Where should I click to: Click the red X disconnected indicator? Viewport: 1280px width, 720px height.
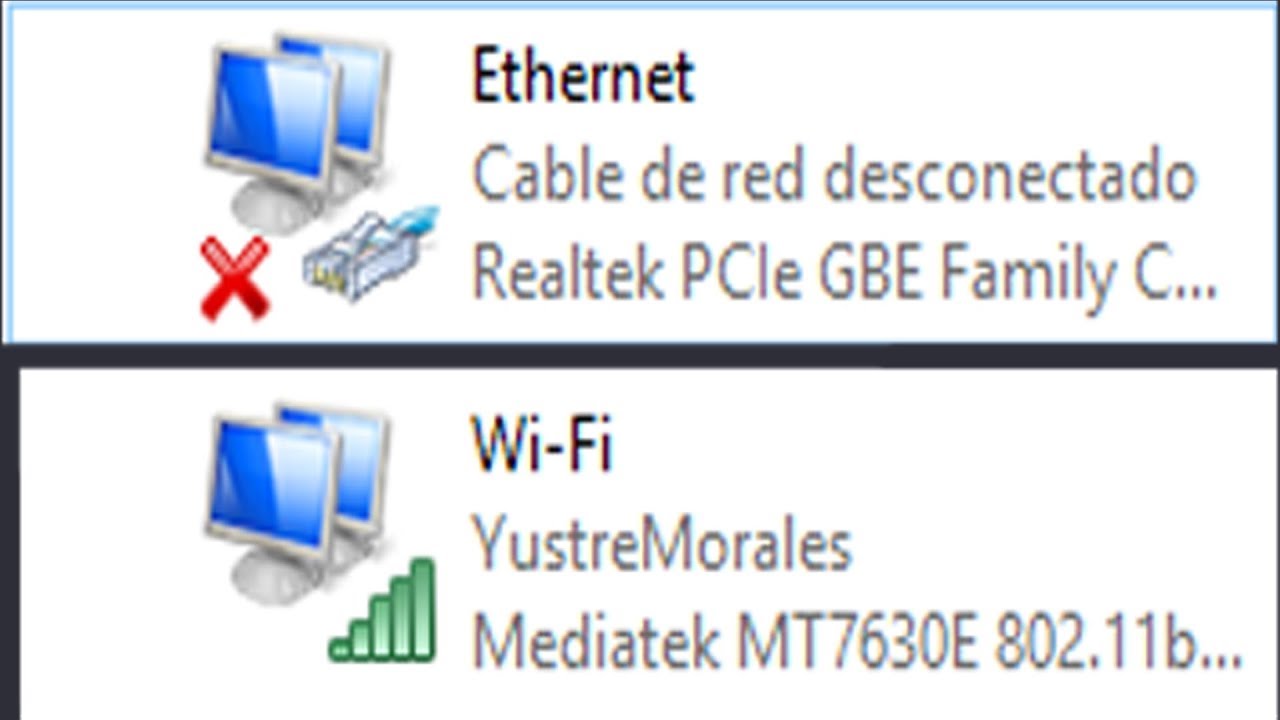pyautogui.click(x=235, y=279)
